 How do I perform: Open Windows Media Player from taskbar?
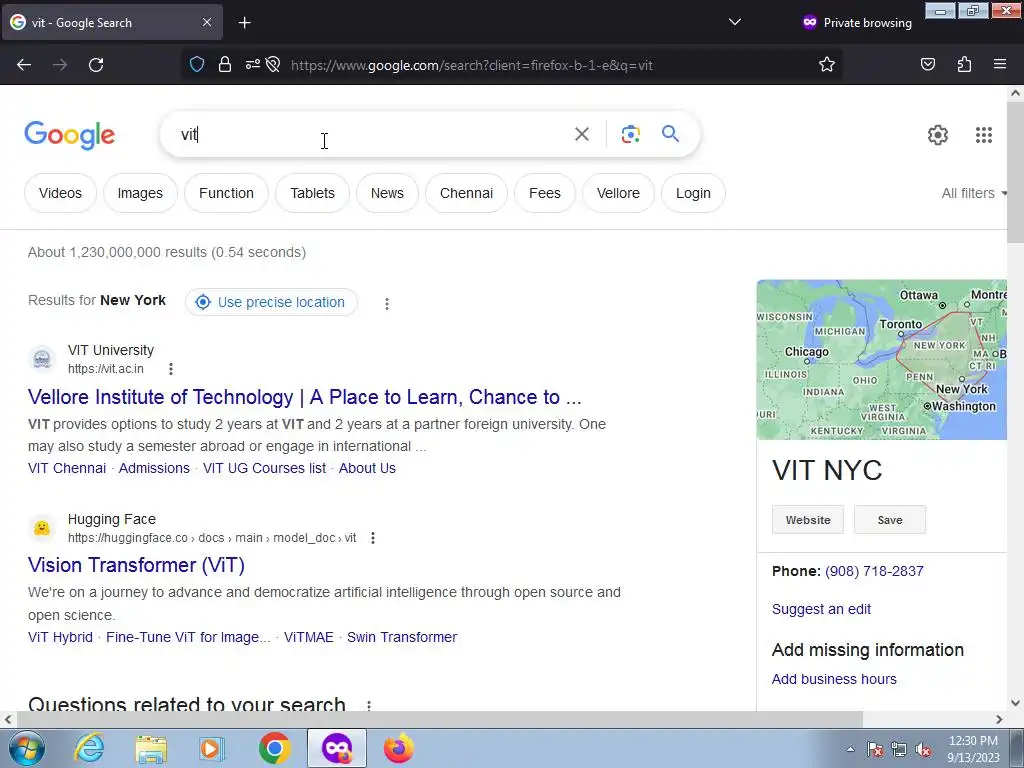(211, 748)
